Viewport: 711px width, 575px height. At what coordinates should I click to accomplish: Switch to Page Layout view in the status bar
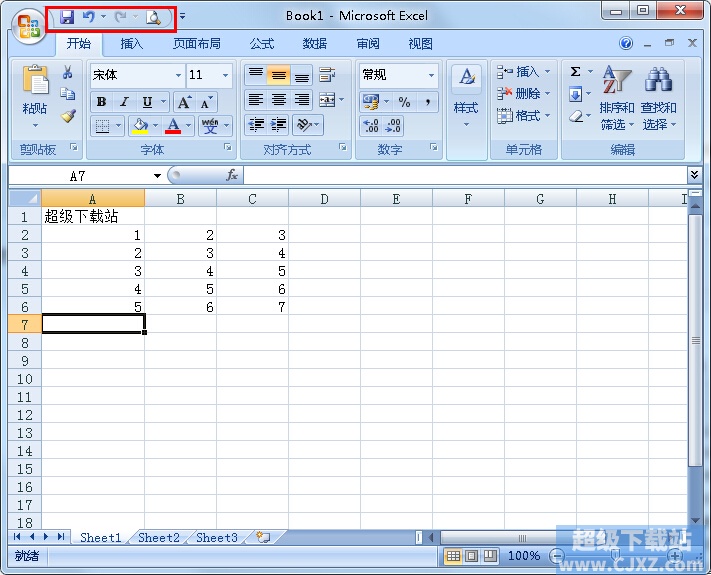tap(472, 556)
